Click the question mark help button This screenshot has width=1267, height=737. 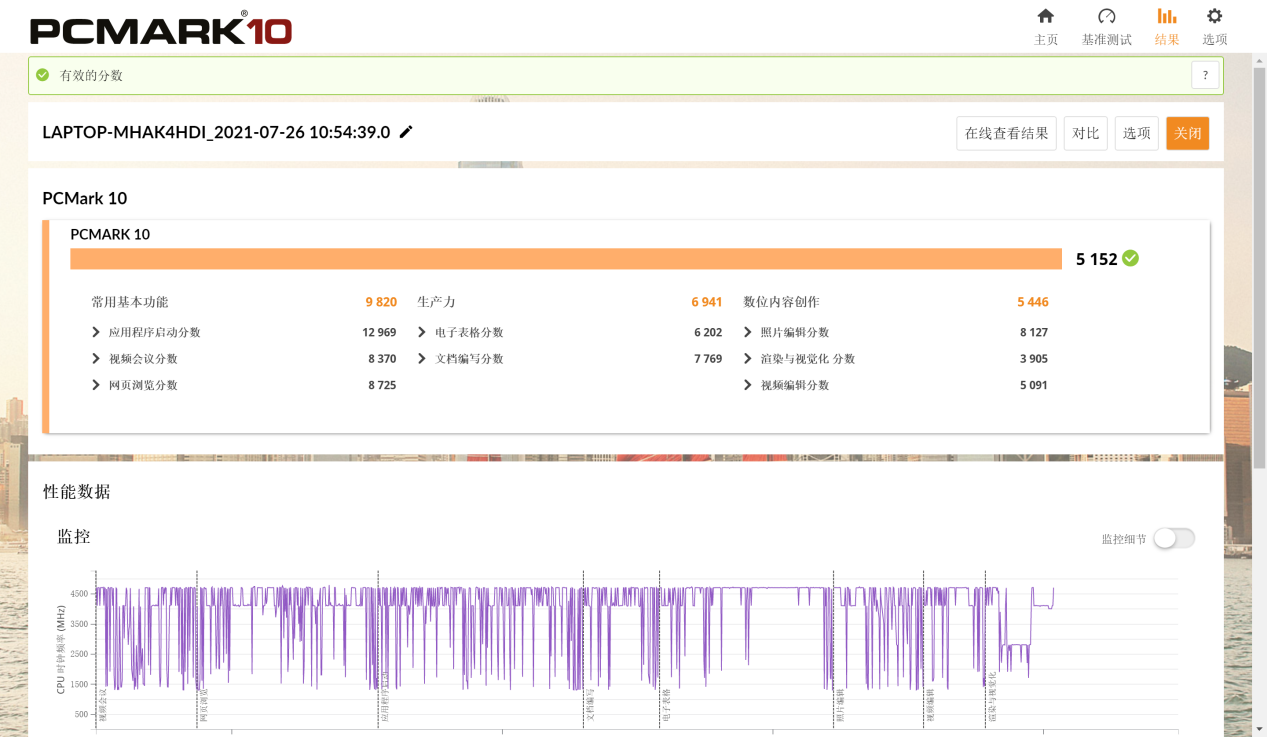click(1205, 75)
